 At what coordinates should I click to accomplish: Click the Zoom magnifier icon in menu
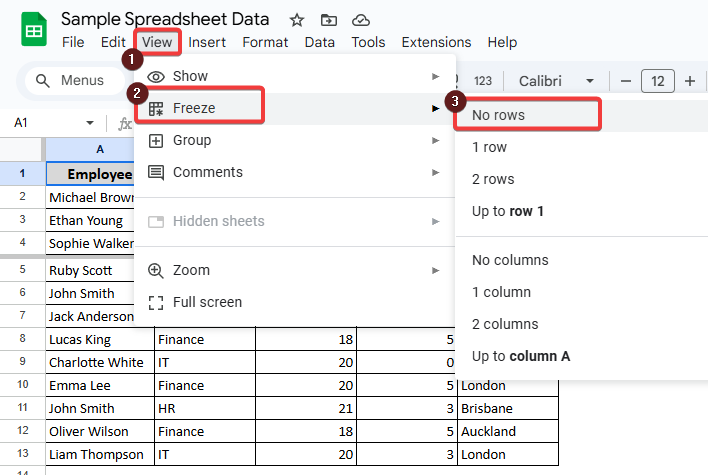coord(156,270)
